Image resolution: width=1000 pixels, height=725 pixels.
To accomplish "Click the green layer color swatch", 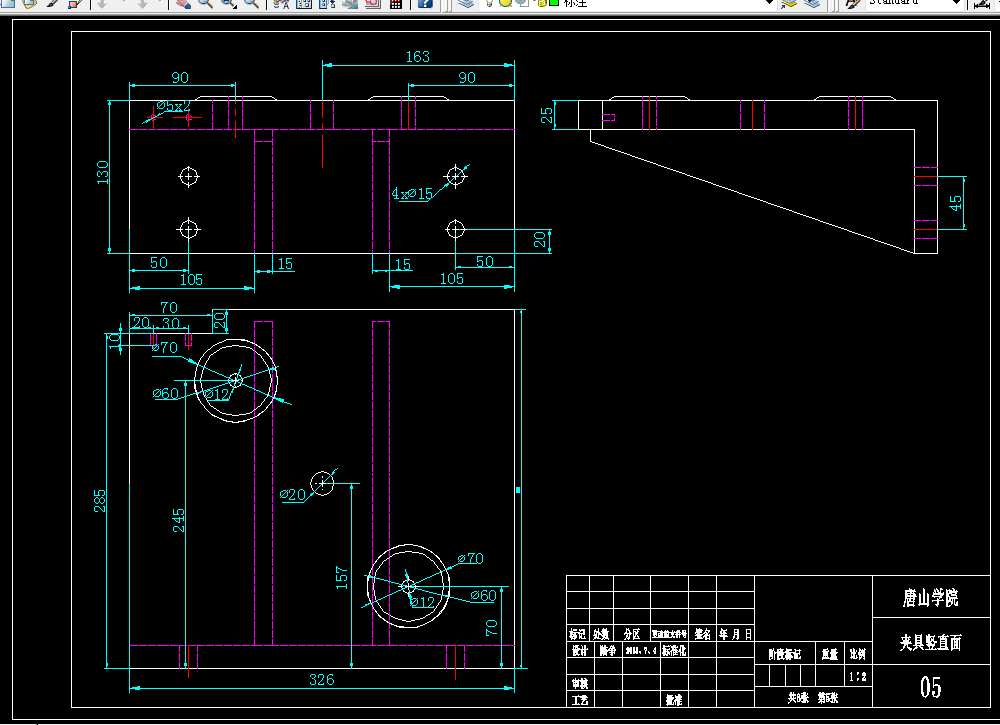I will click(x=554, y=3).
